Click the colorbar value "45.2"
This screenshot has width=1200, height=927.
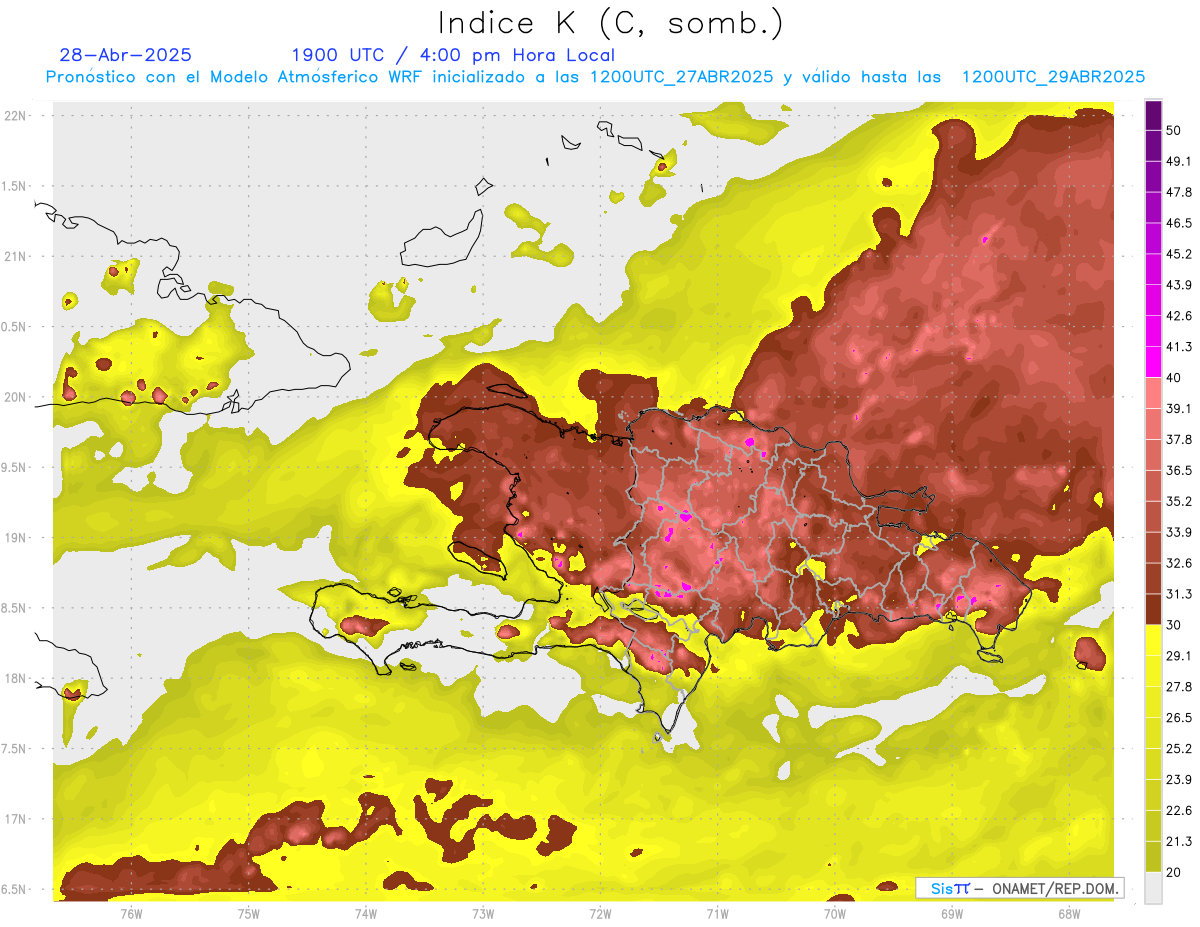(1179, 254)
